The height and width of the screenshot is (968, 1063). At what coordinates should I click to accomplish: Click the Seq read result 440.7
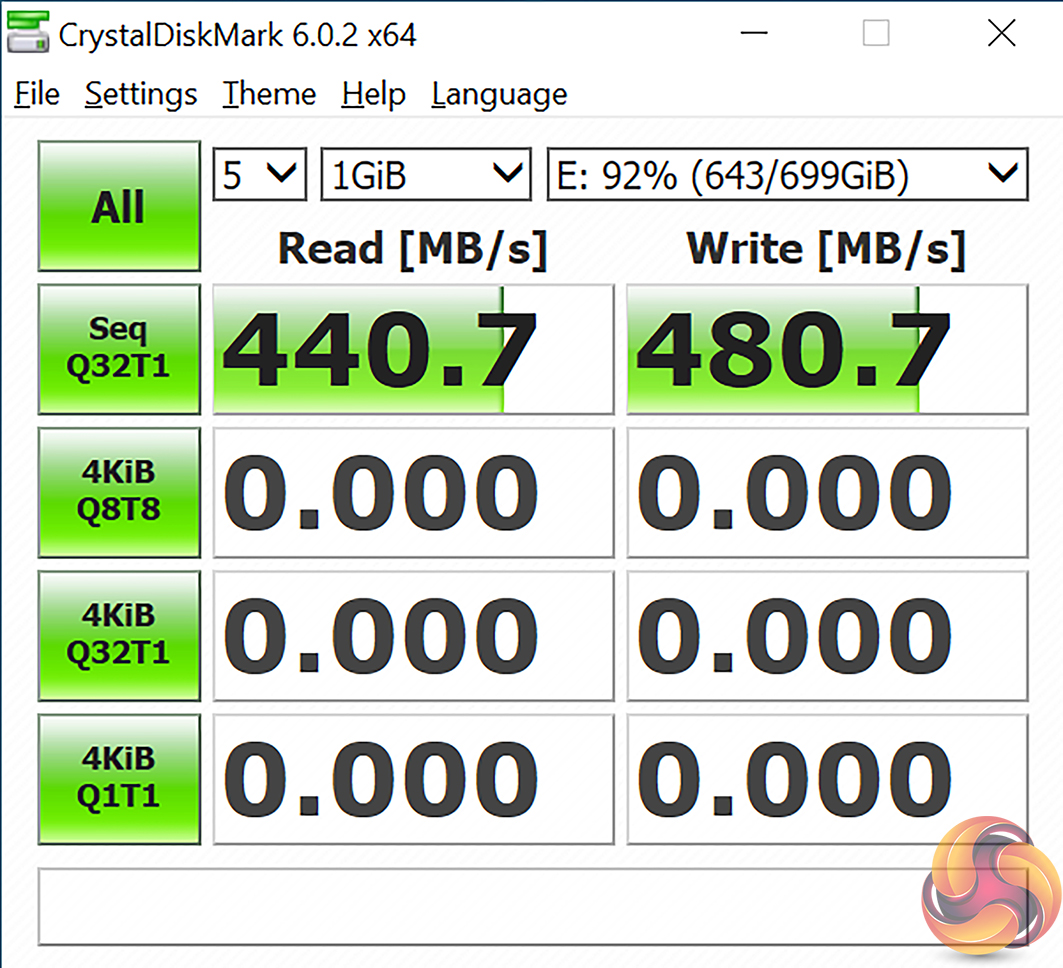(414, 349)
